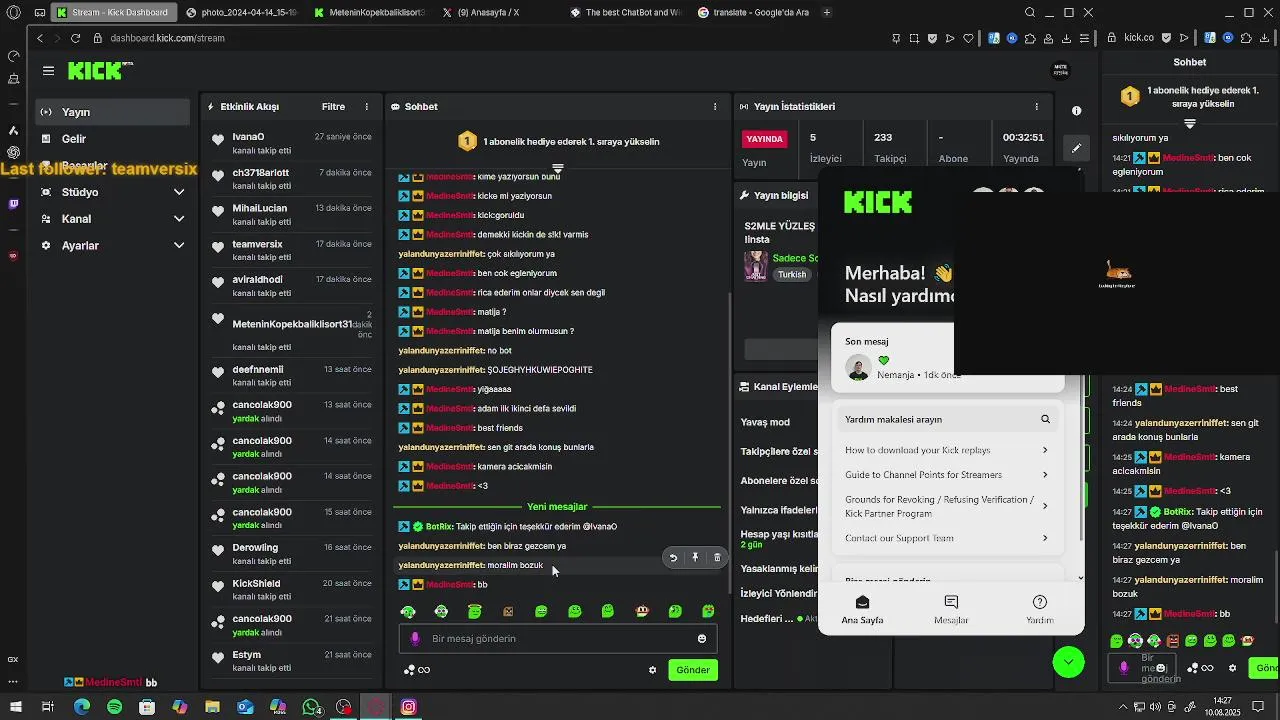The height and width of the screenshot is (720, 1280).
Task: Select KickShield row in activity feed
Action: (292, 590)
